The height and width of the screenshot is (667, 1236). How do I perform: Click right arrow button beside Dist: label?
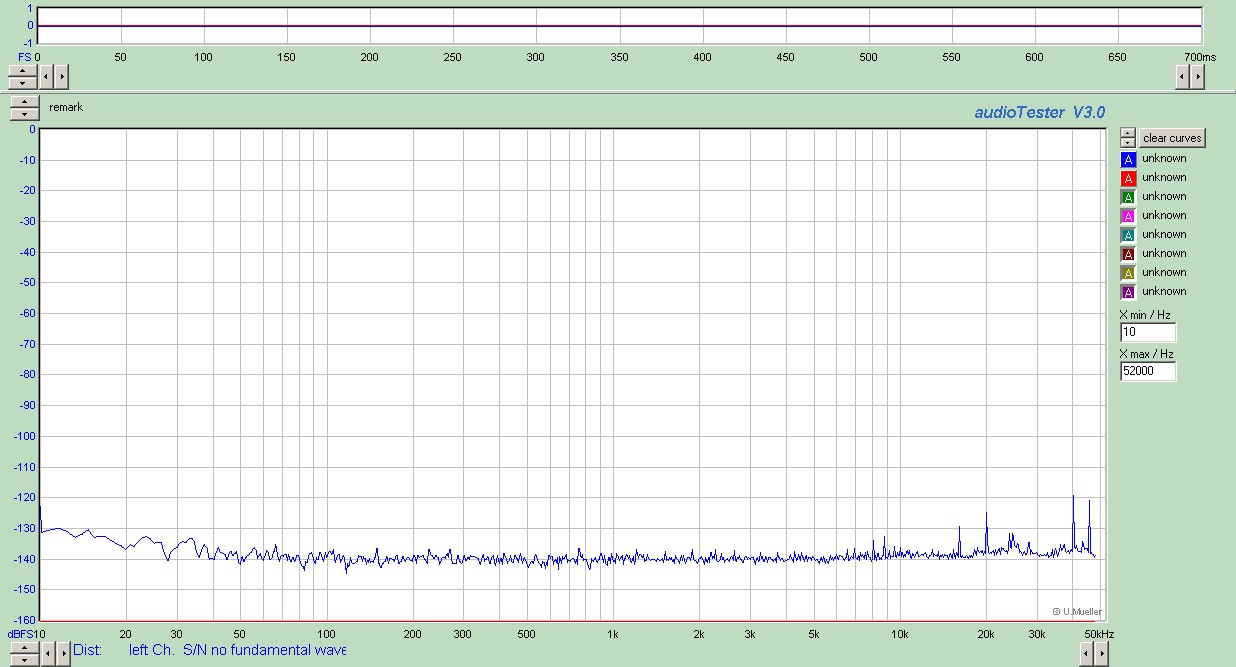(62, 653)
